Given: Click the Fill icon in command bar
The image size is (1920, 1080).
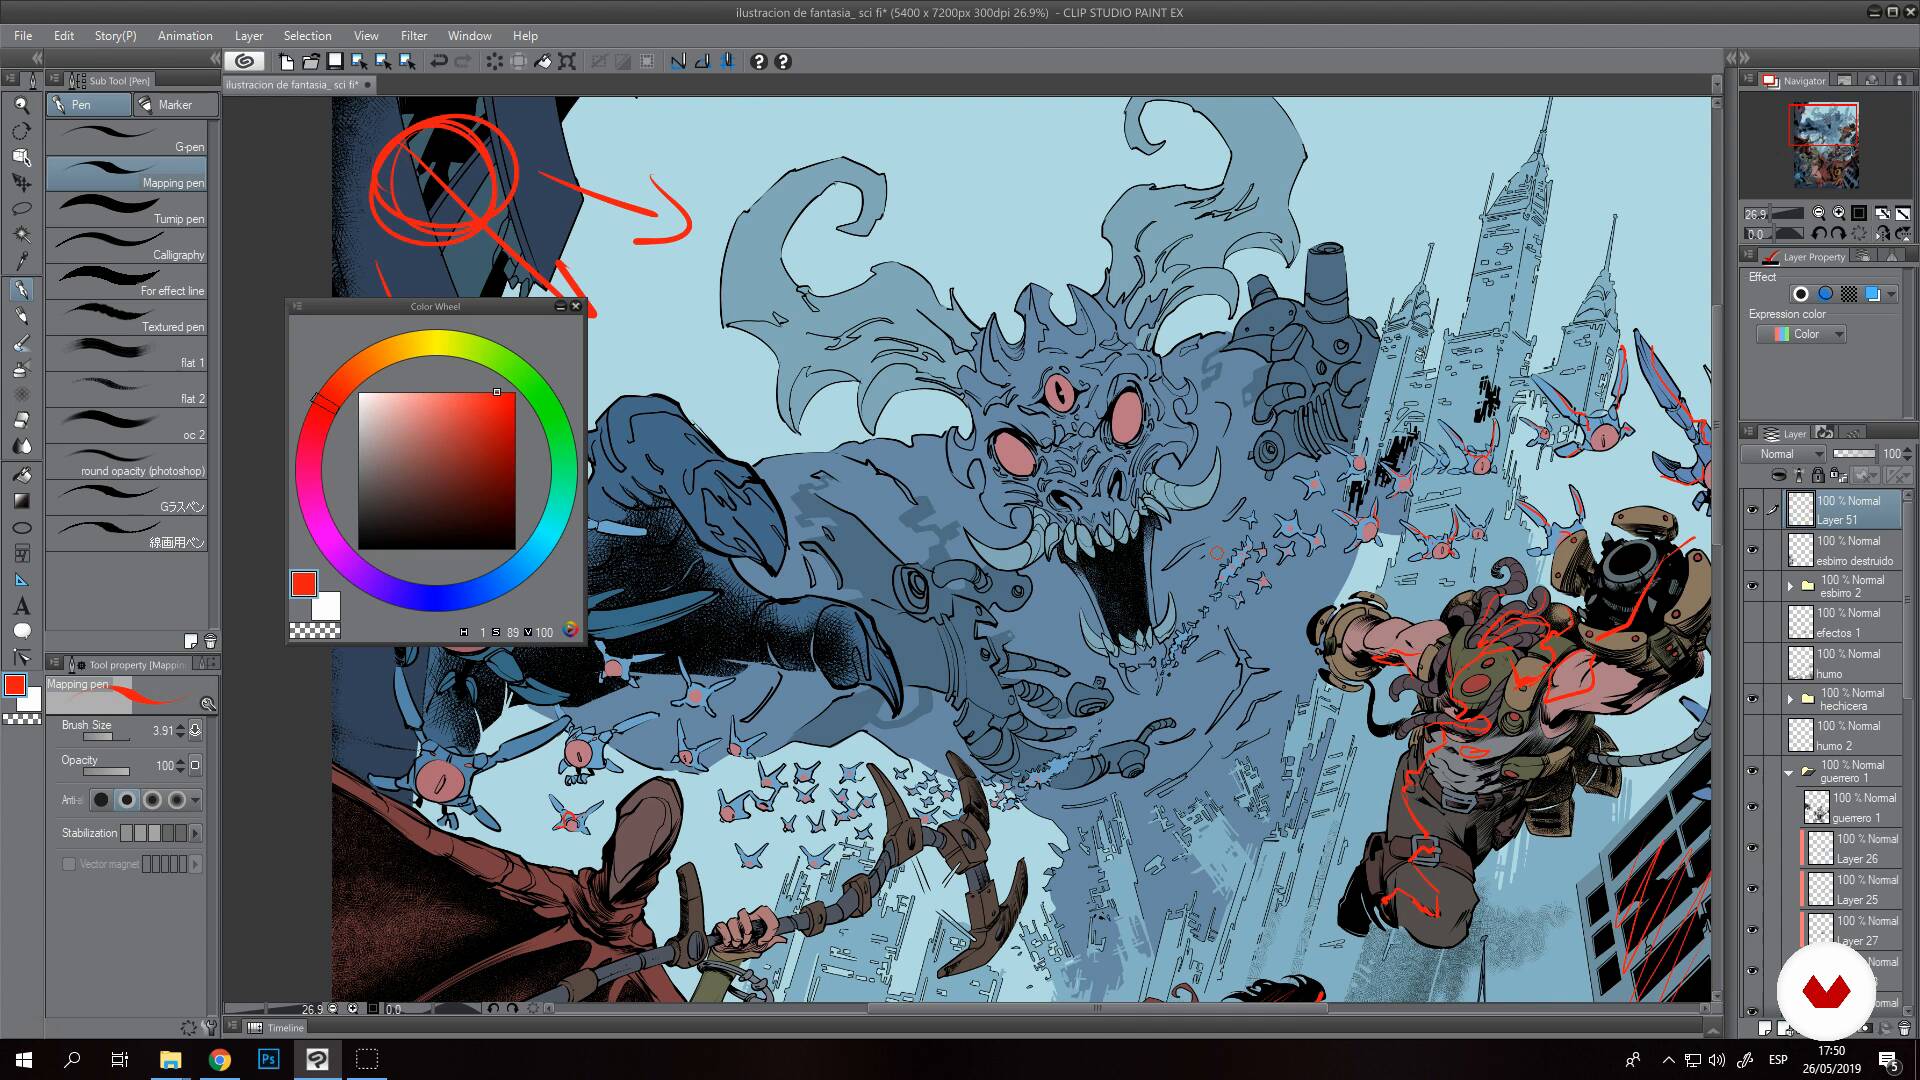Looking at the screenshot, I should coord(543,61).
